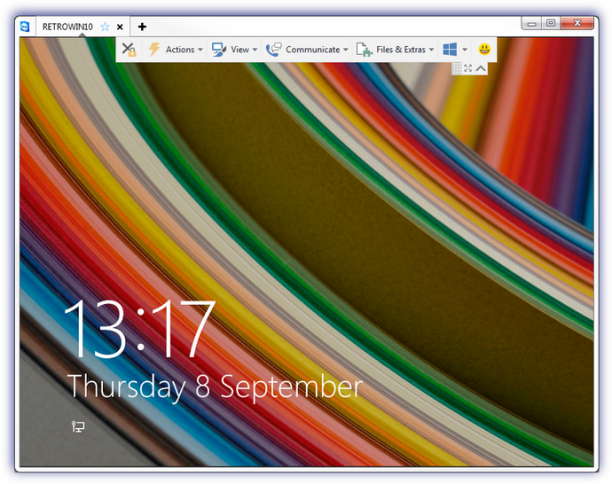Click the TeamViewer logo icon
Screen dimensions: 612x484
(25, 27)
